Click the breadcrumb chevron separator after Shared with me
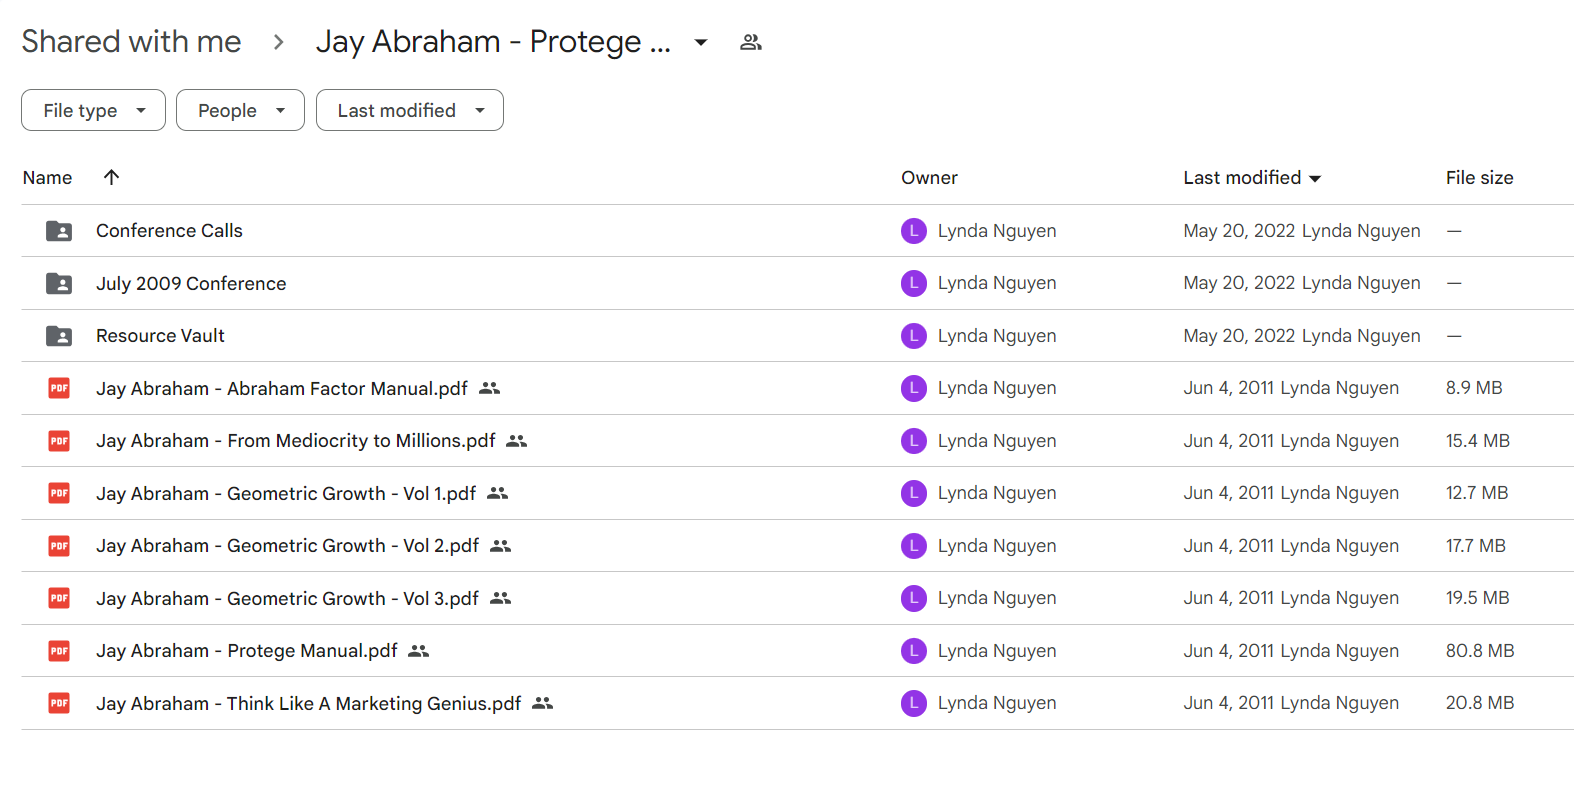1574x794 pixels. 279,42
